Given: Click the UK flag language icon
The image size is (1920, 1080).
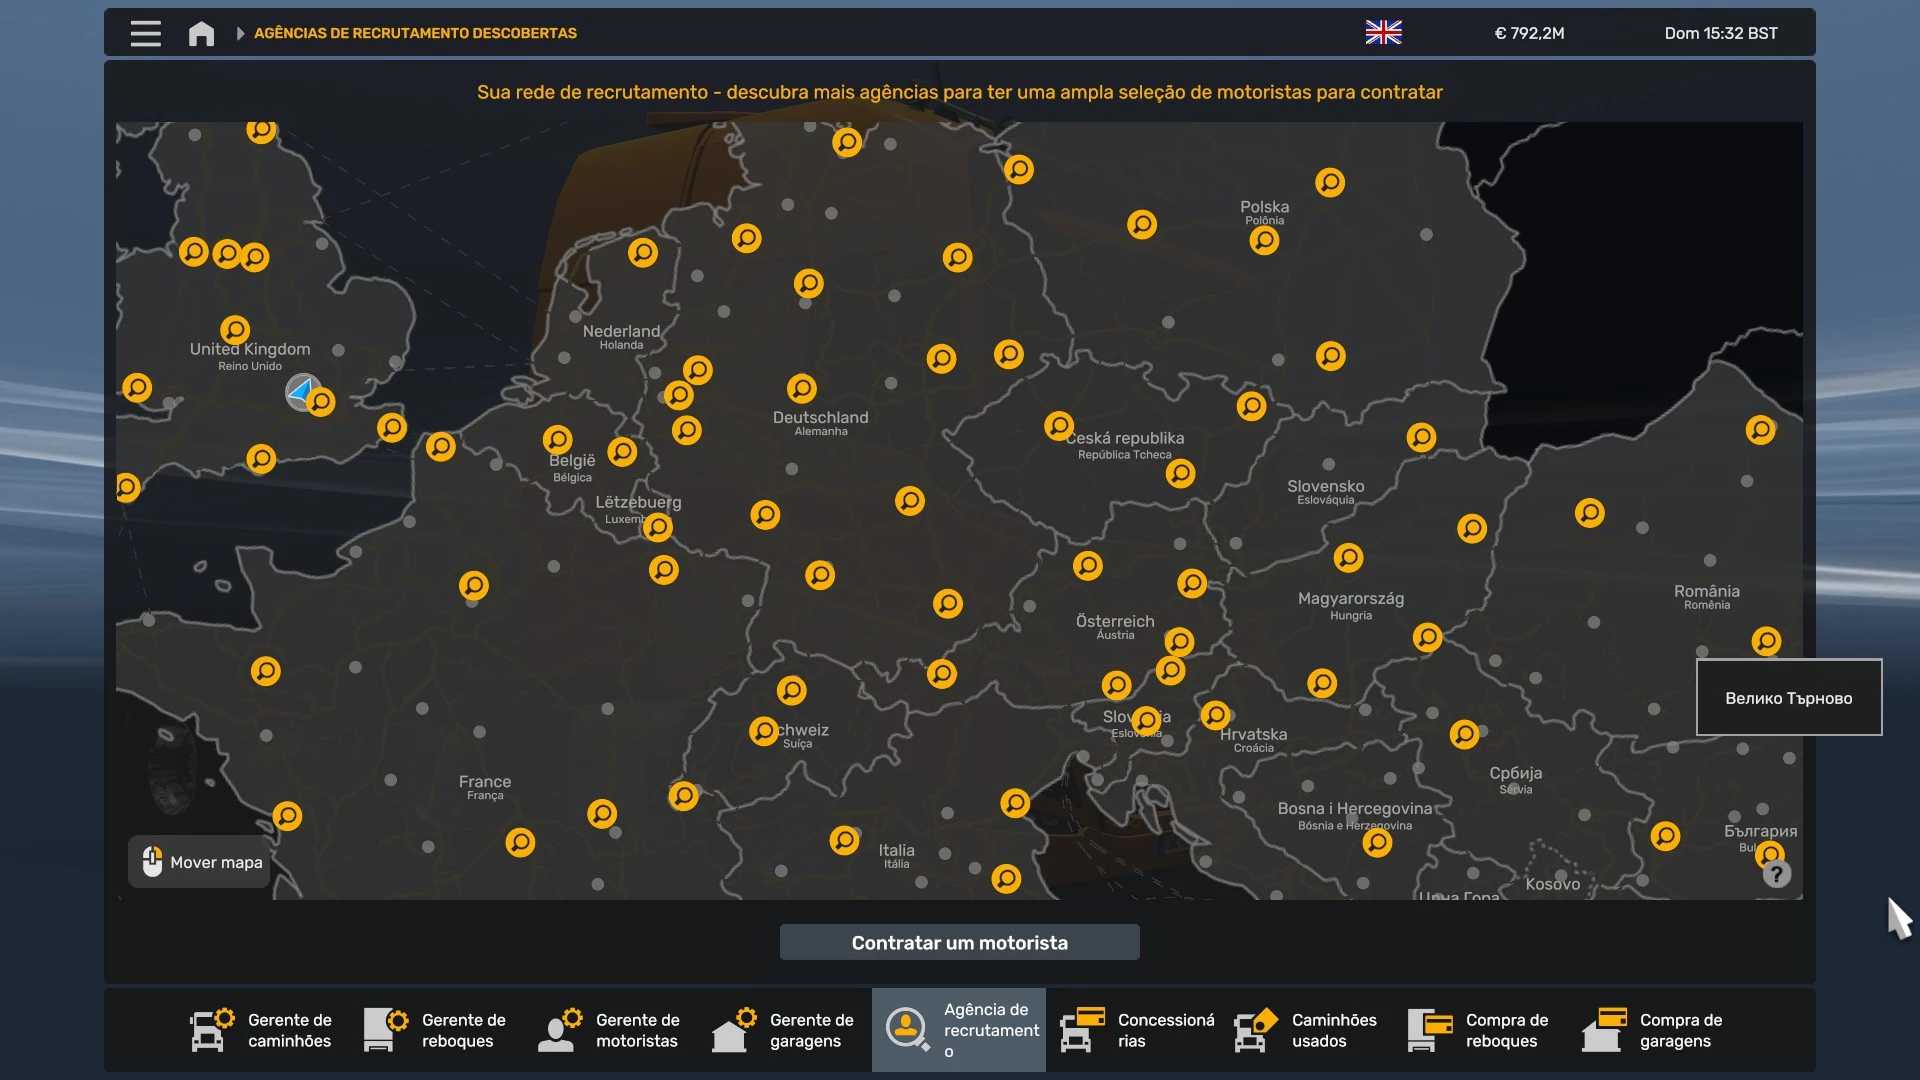Looking at the screenshot, I should [1383, 33].
